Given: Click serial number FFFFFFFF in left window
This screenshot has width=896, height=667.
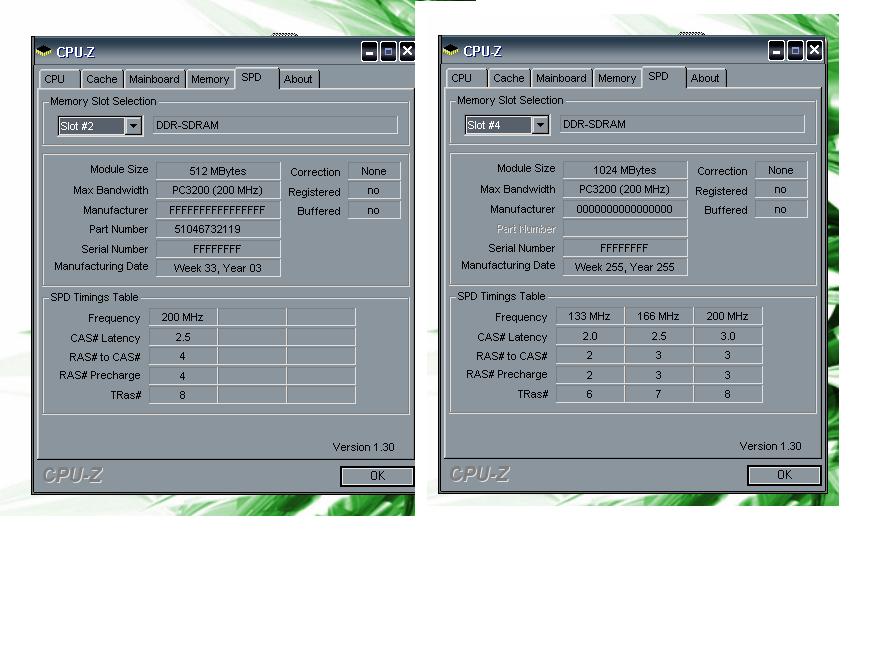Looking at the screenshot, I should coord(218,249).
